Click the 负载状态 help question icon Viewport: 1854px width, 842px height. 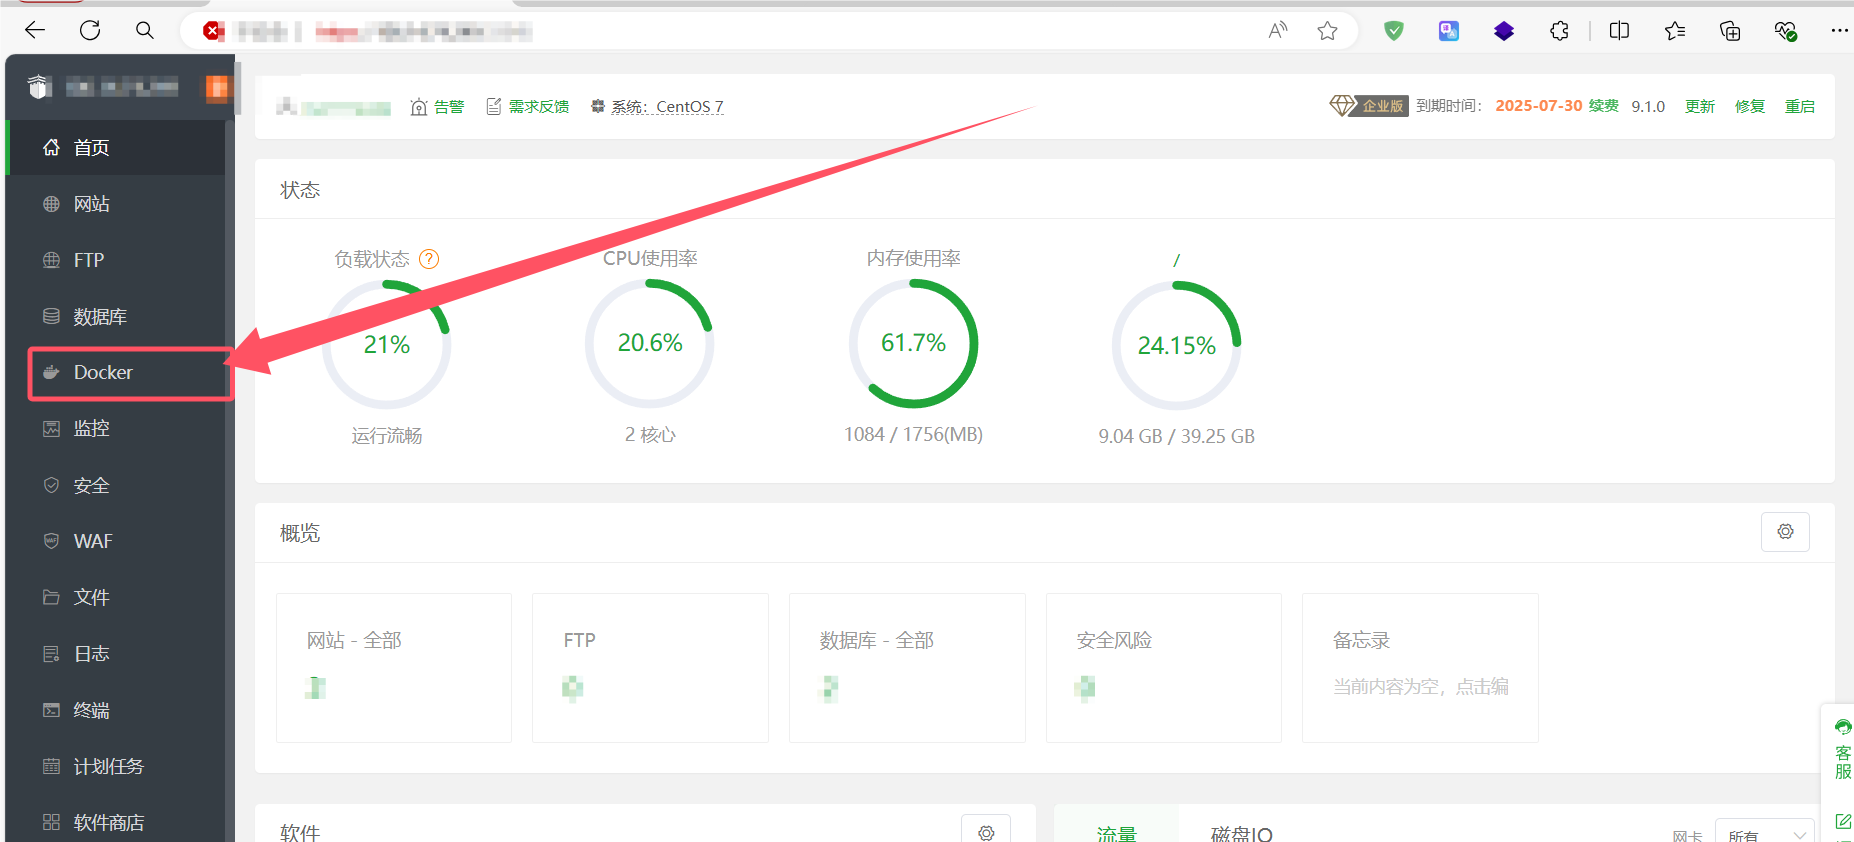click(x=429, y=259)
